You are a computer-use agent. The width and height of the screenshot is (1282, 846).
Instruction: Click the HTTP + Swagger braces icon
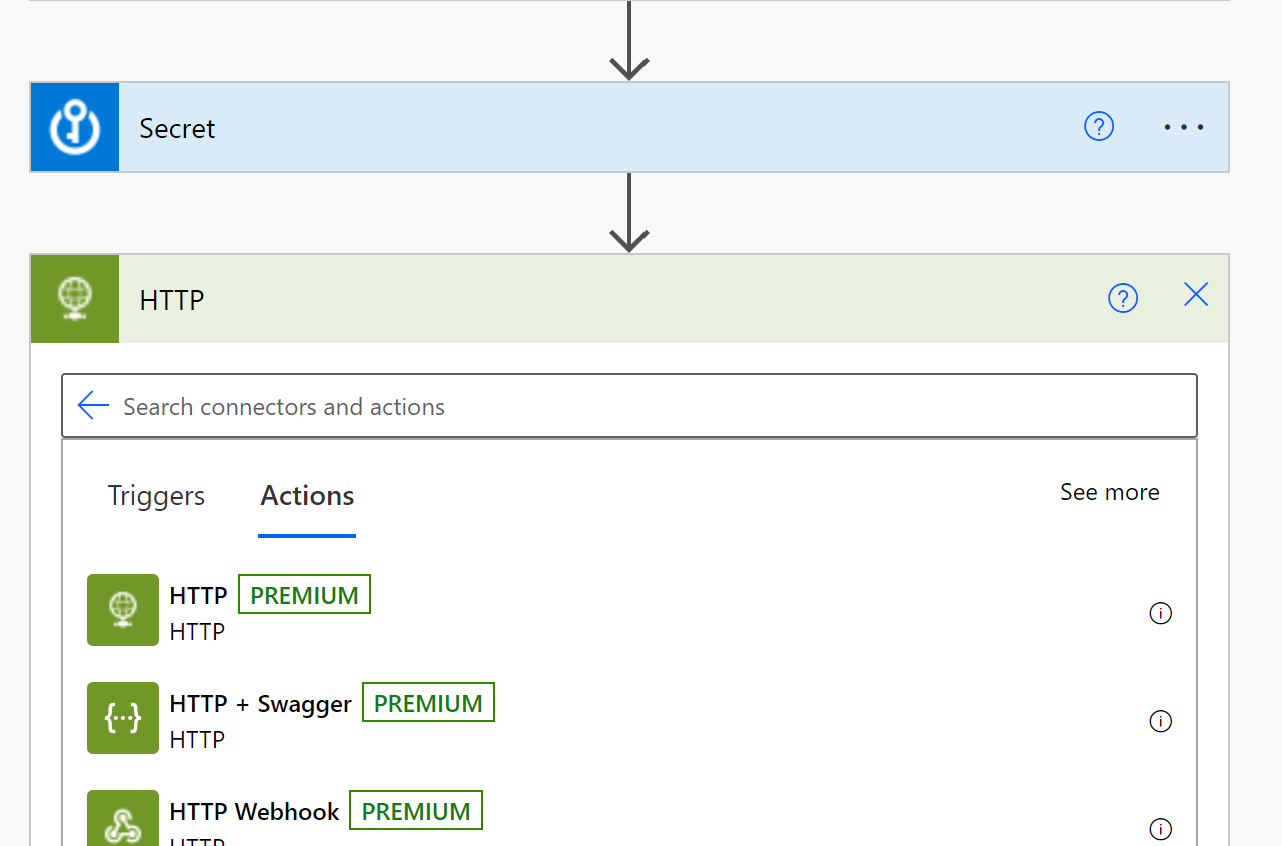123,718
